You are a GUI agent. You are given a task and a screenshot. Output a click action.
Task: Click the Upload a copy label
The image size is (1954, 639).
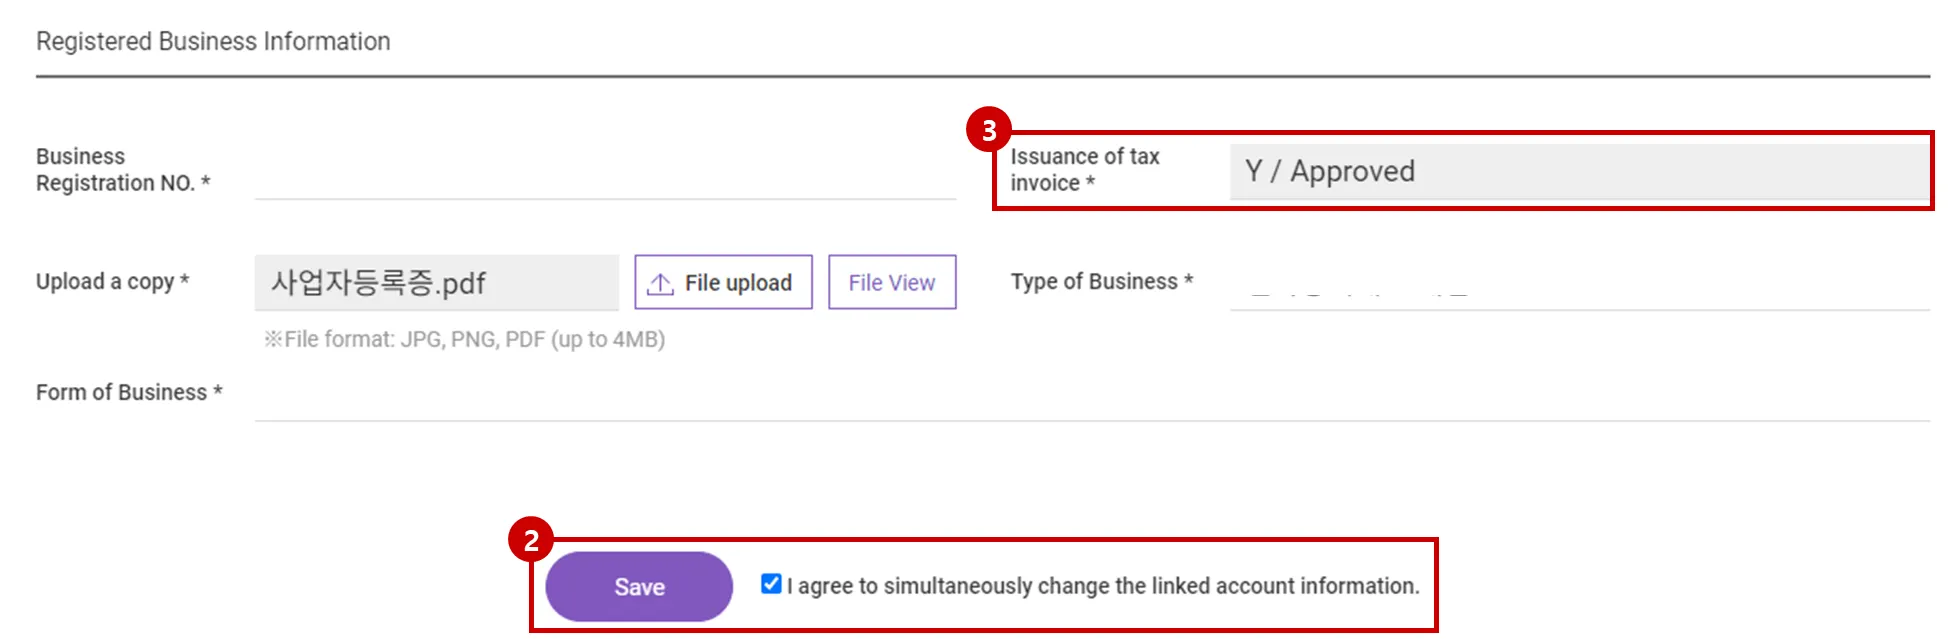click(x=112, y=282)
